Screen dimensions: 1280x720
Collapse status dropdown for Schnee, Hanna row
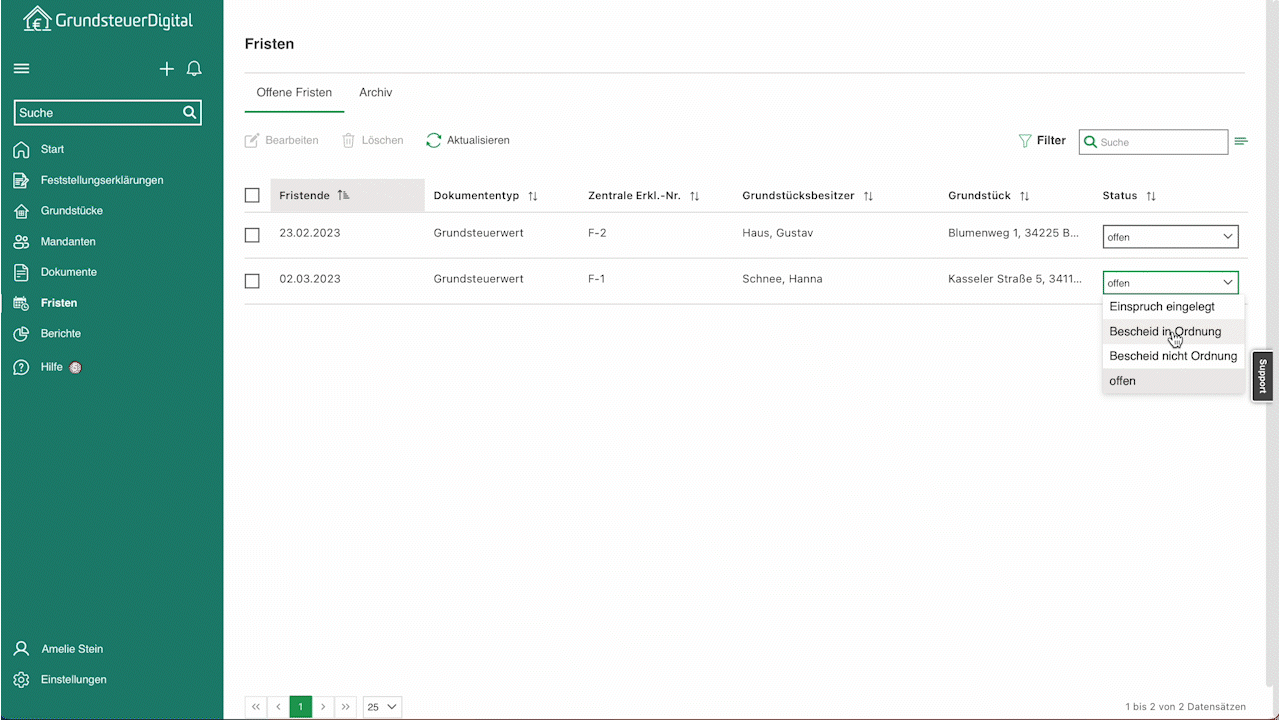point(1170,283)
